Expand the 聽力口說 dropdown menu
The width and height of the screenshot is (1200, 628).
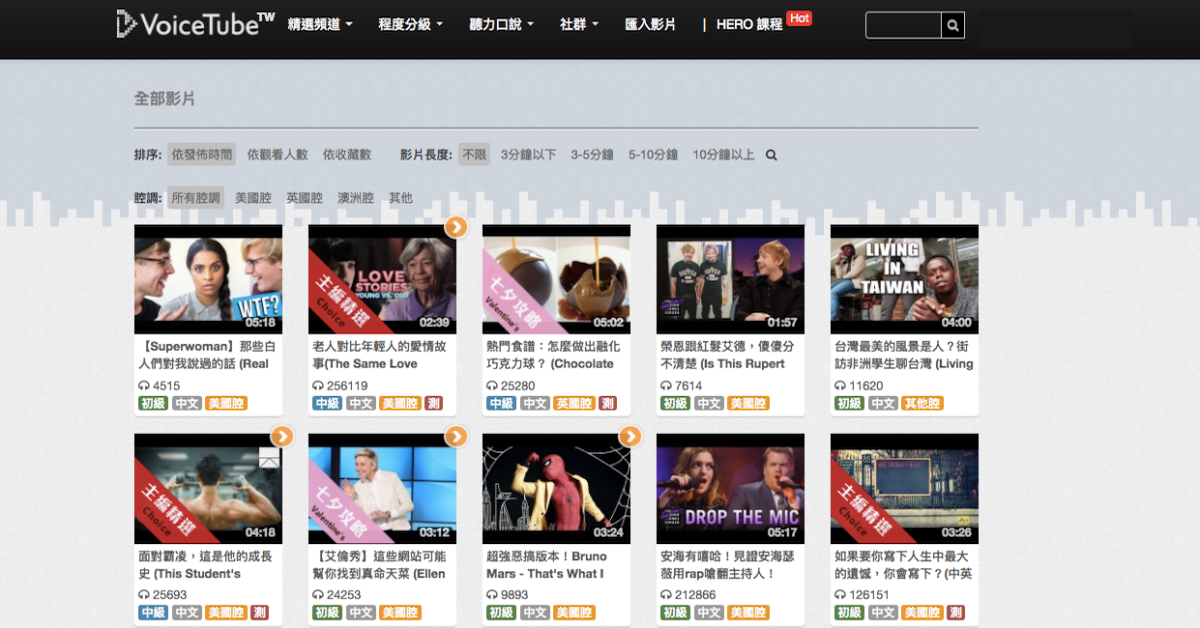point(501,25)
